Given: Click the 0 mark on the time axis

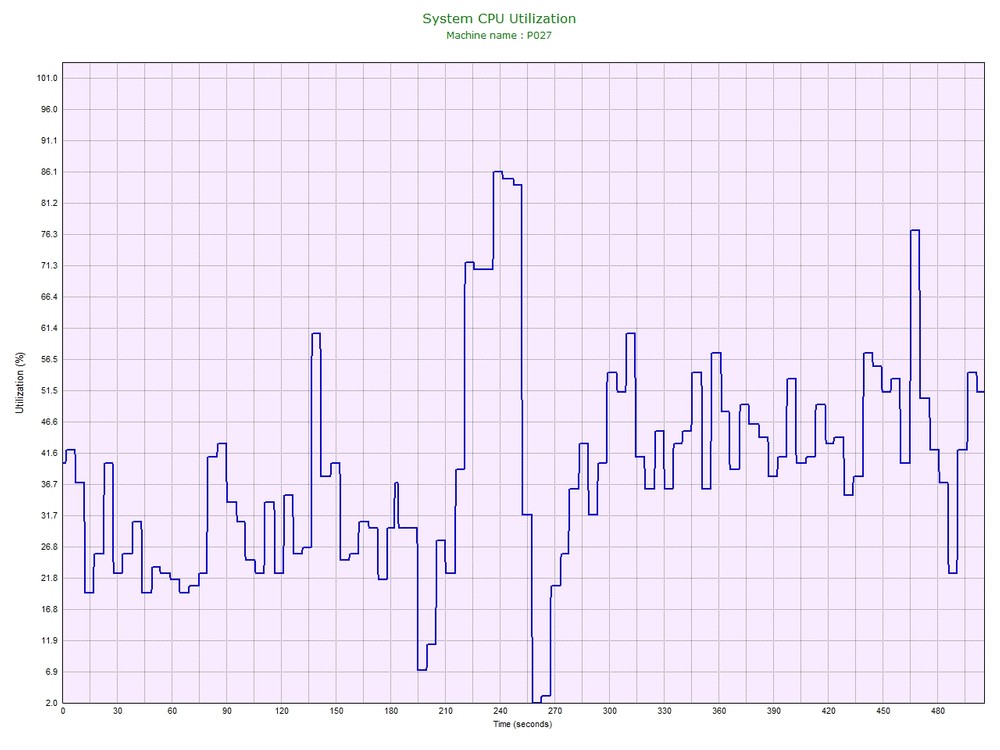Looking at the screenshot, I should pos(63,711).
